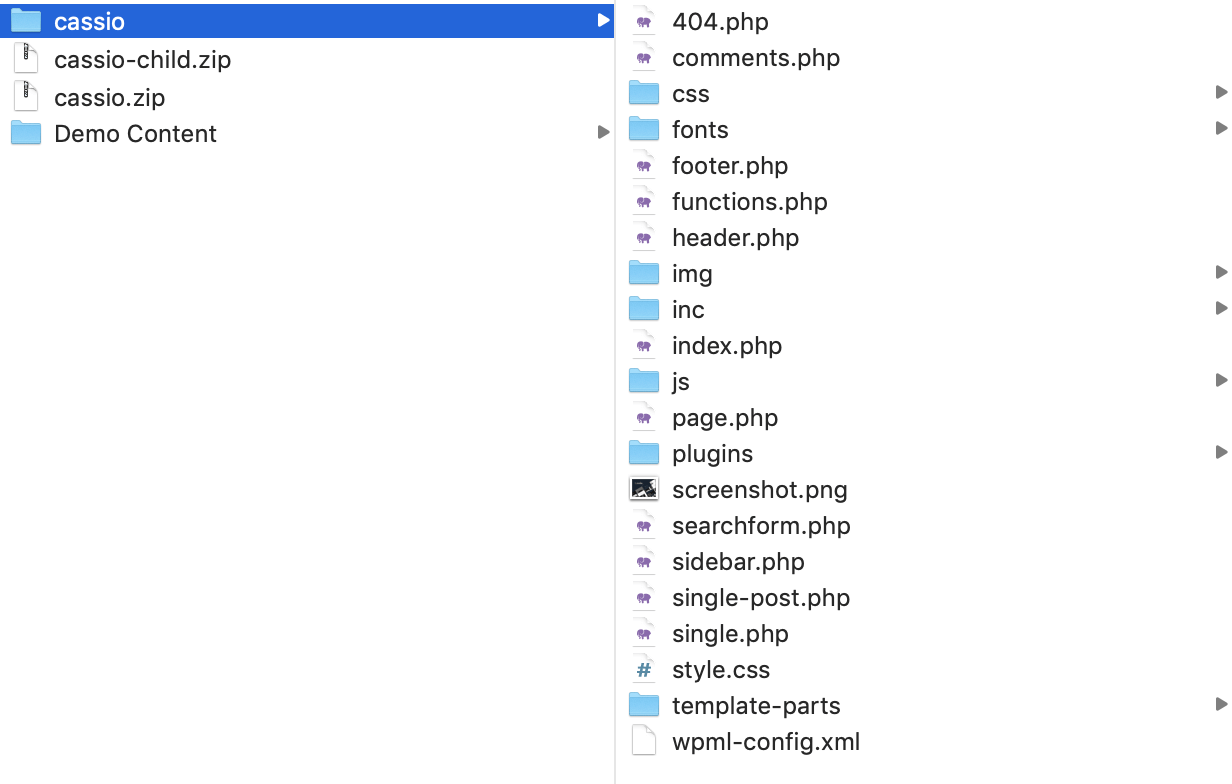
Task: Click the Demo Content folder icon
Action: (26, 133)
